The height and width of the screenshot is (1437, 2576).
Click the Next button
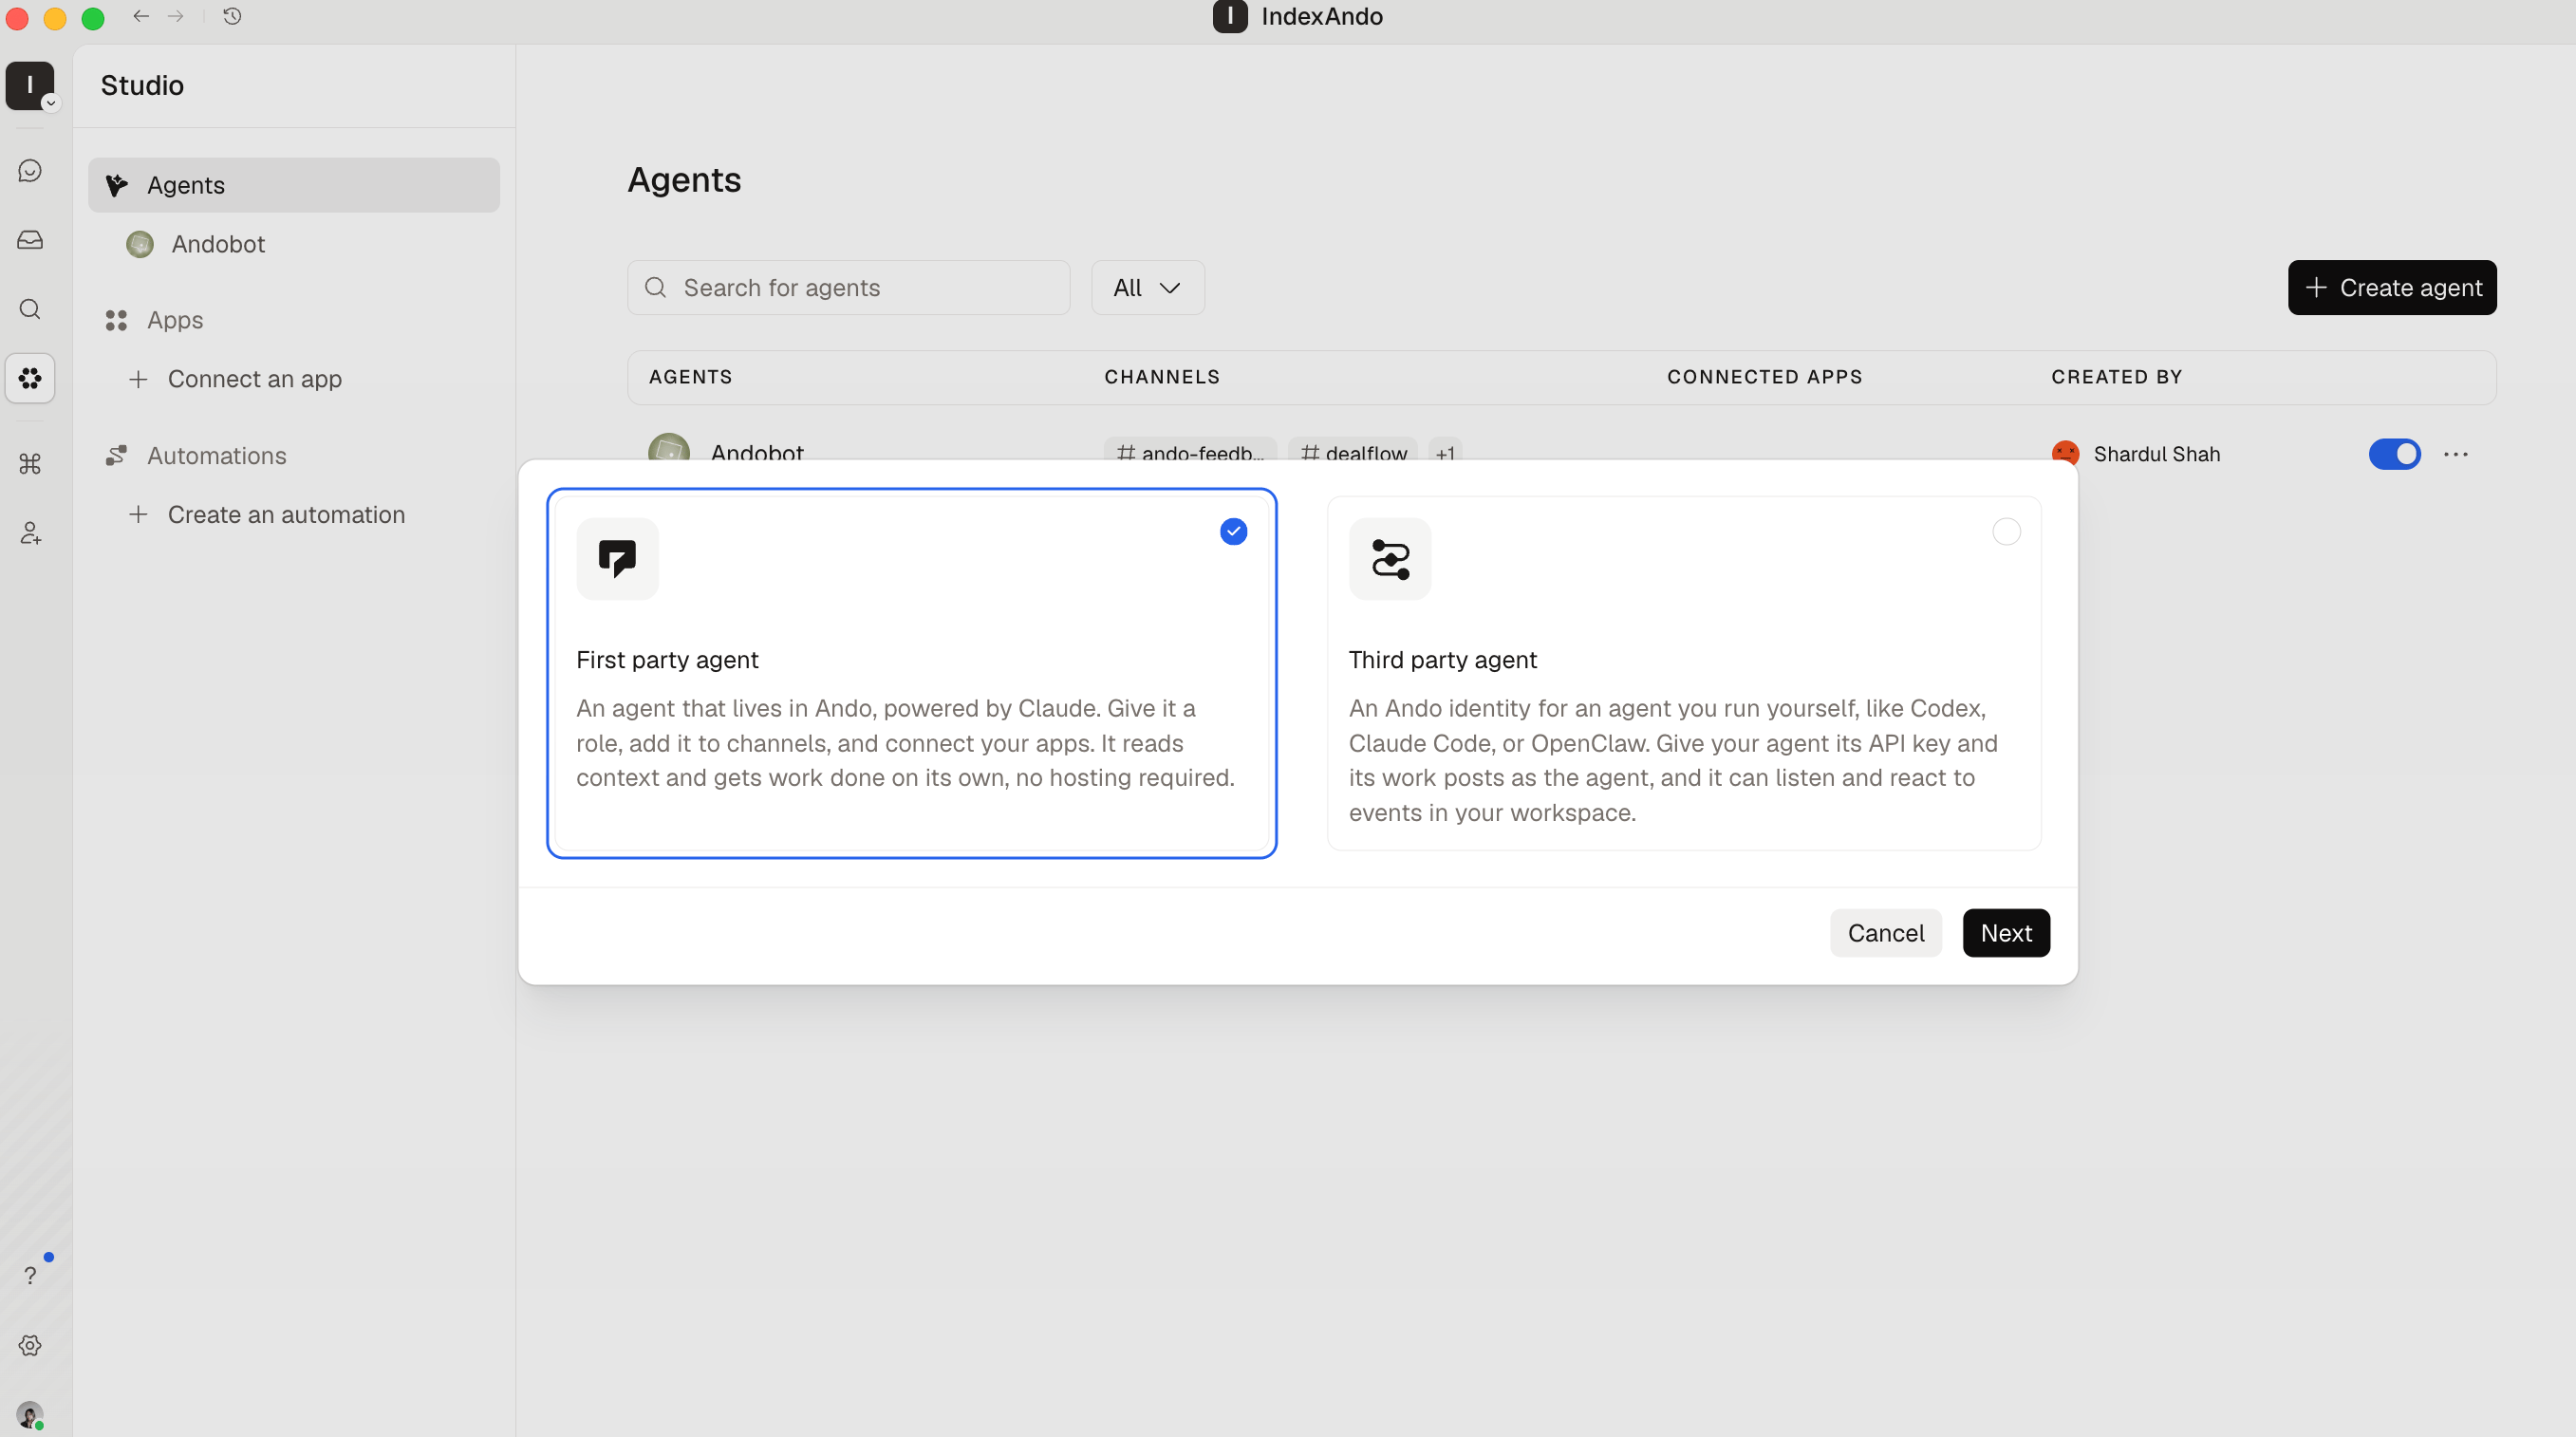point(2005,933)
